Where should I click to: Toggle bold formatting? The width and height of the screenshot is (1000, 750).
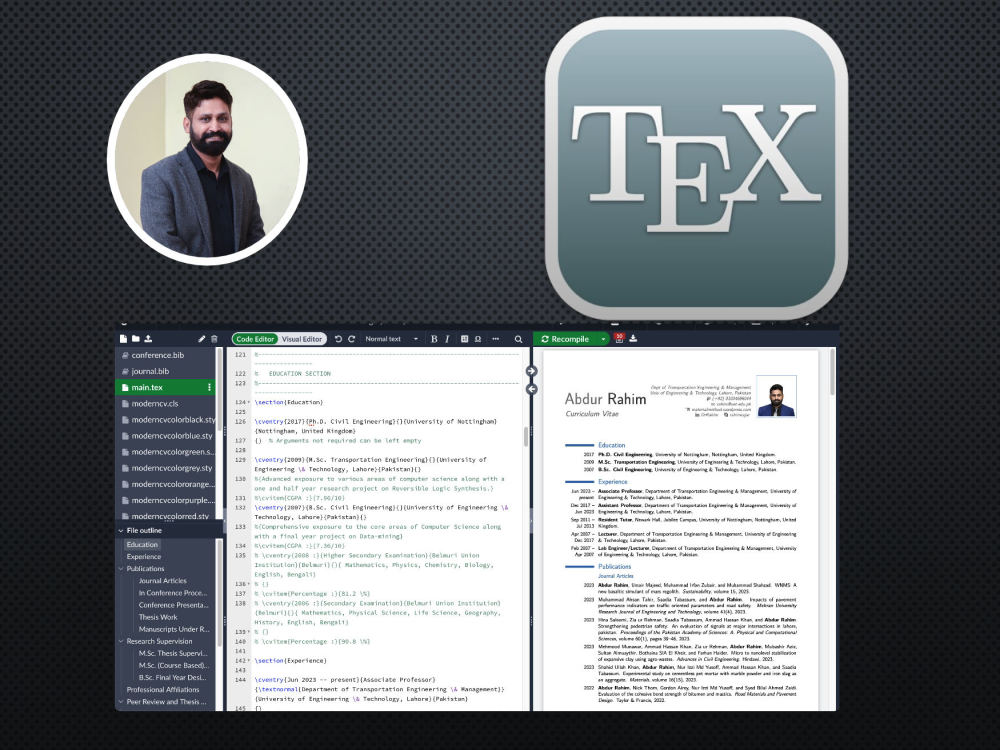pyautogui.click(x=434, y=339)
